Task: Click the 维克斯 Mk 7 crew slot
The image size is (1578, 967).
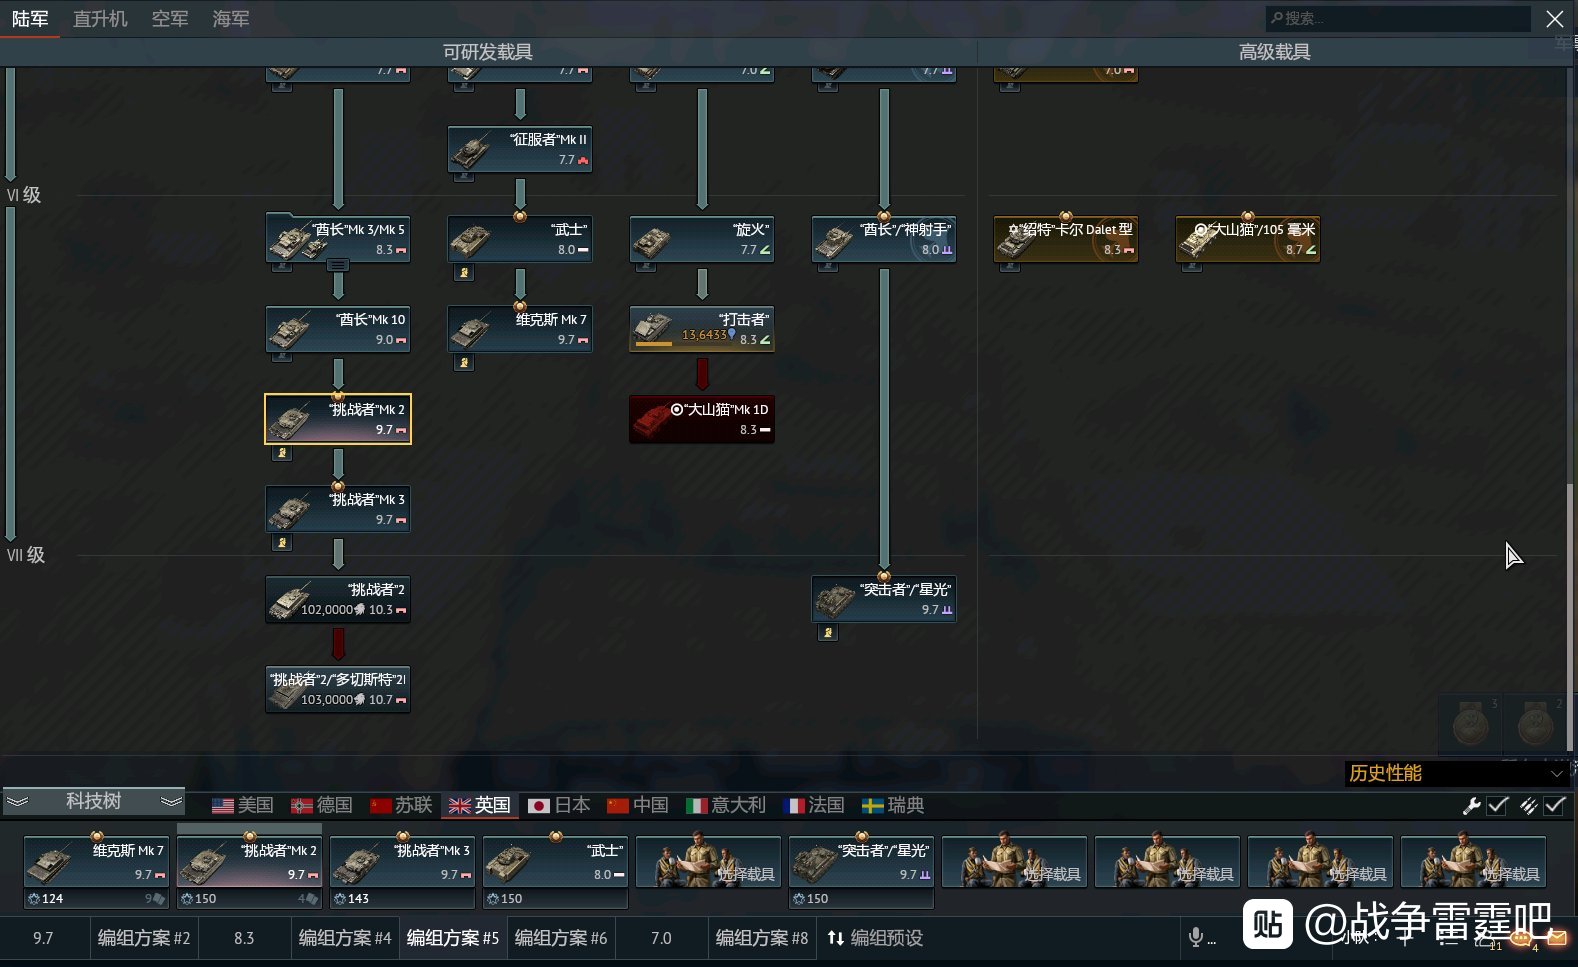Action: [96, 861]
